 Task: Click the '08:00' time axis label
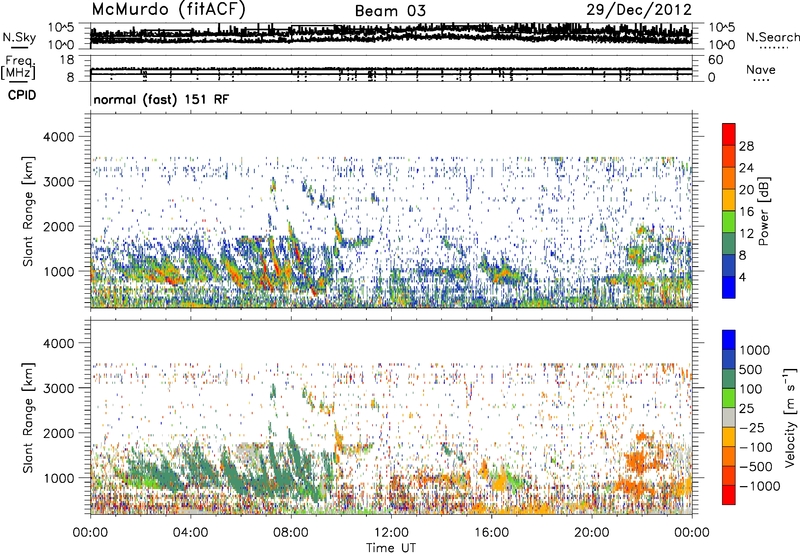(x=291, y=533)
